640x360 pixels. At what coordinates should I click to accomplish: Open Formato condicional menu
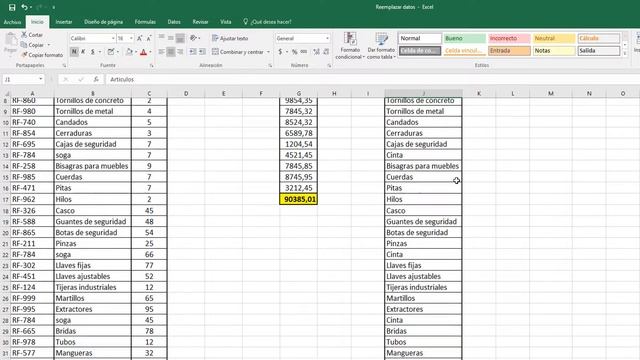pyautogui.click(x=350, y=46)
